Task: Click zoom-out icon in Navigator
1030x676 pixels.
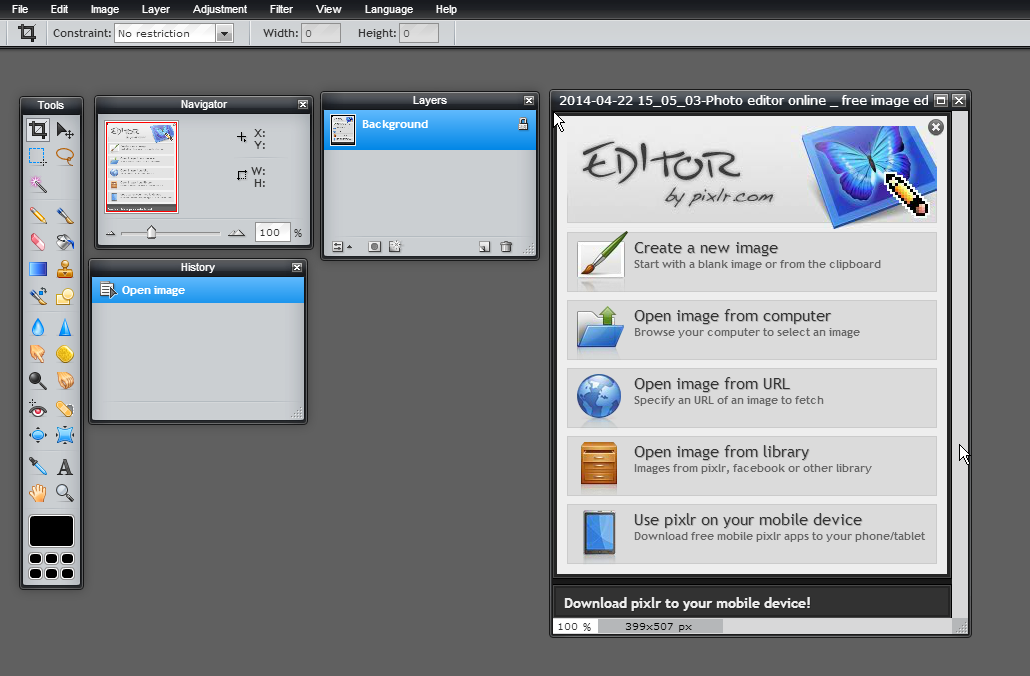Action: pos(110,233)
